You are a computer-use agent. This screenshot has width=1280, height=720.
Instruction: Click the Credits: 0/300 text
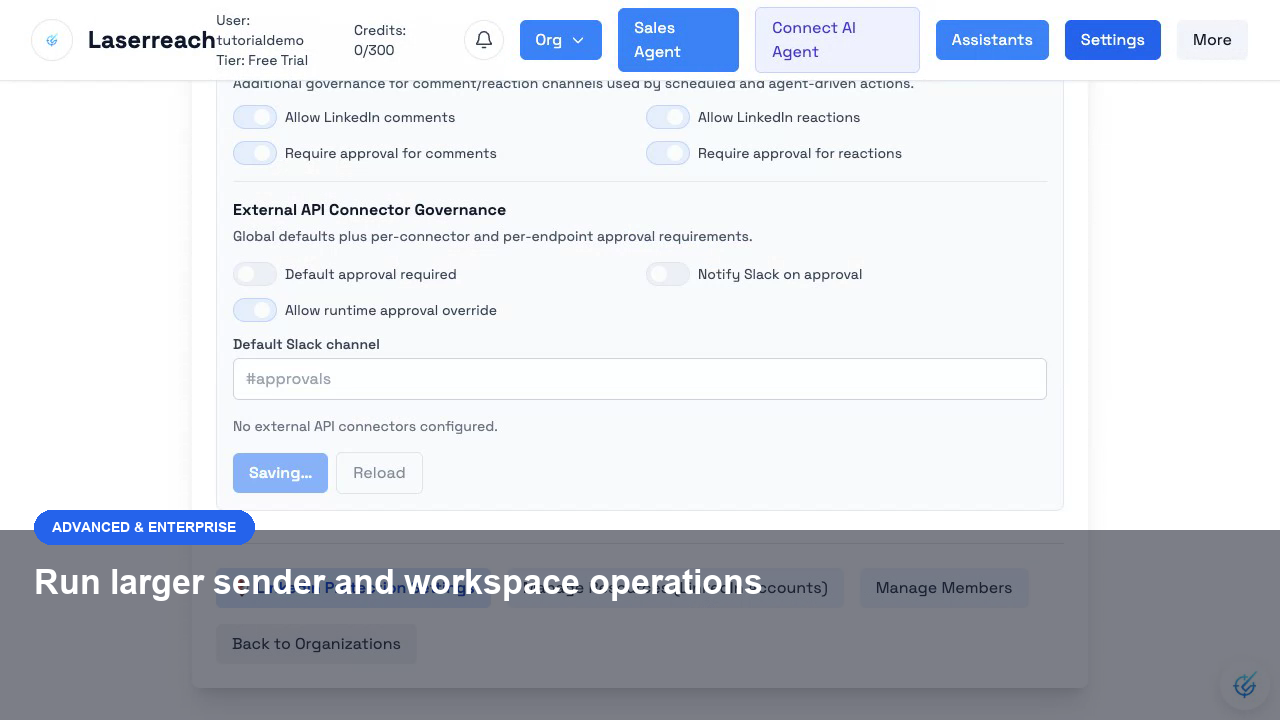coord(380,40)
